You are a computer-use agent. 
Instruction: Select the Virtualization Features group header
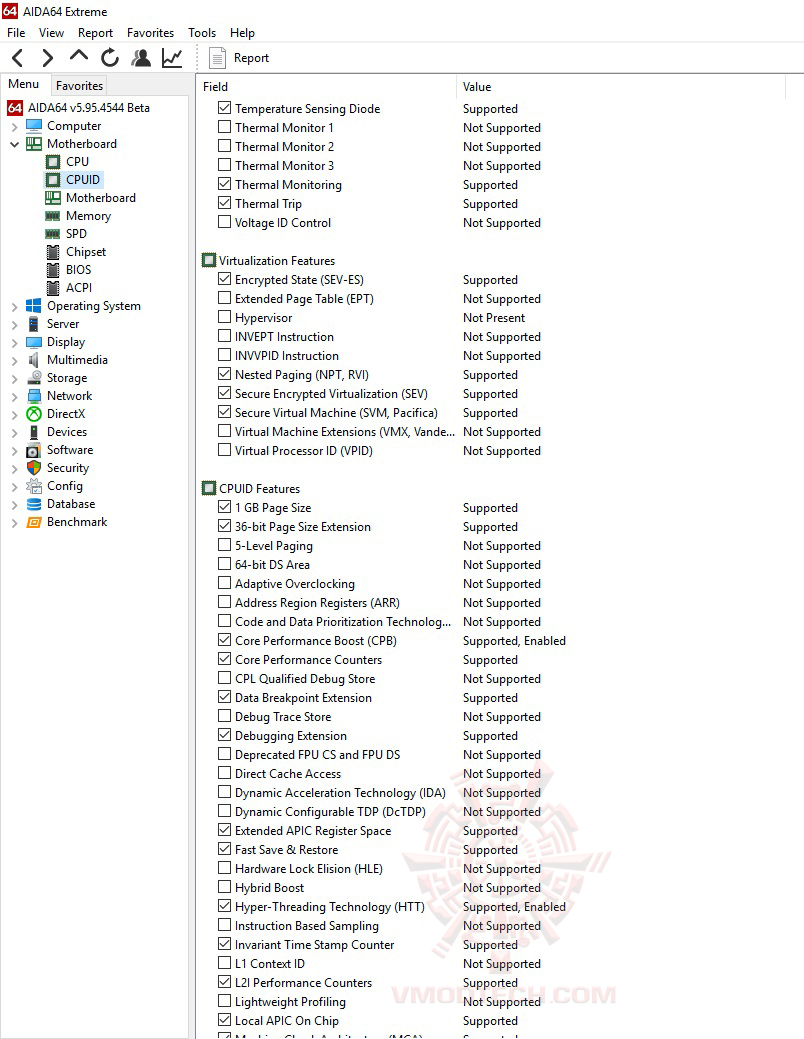276,261
